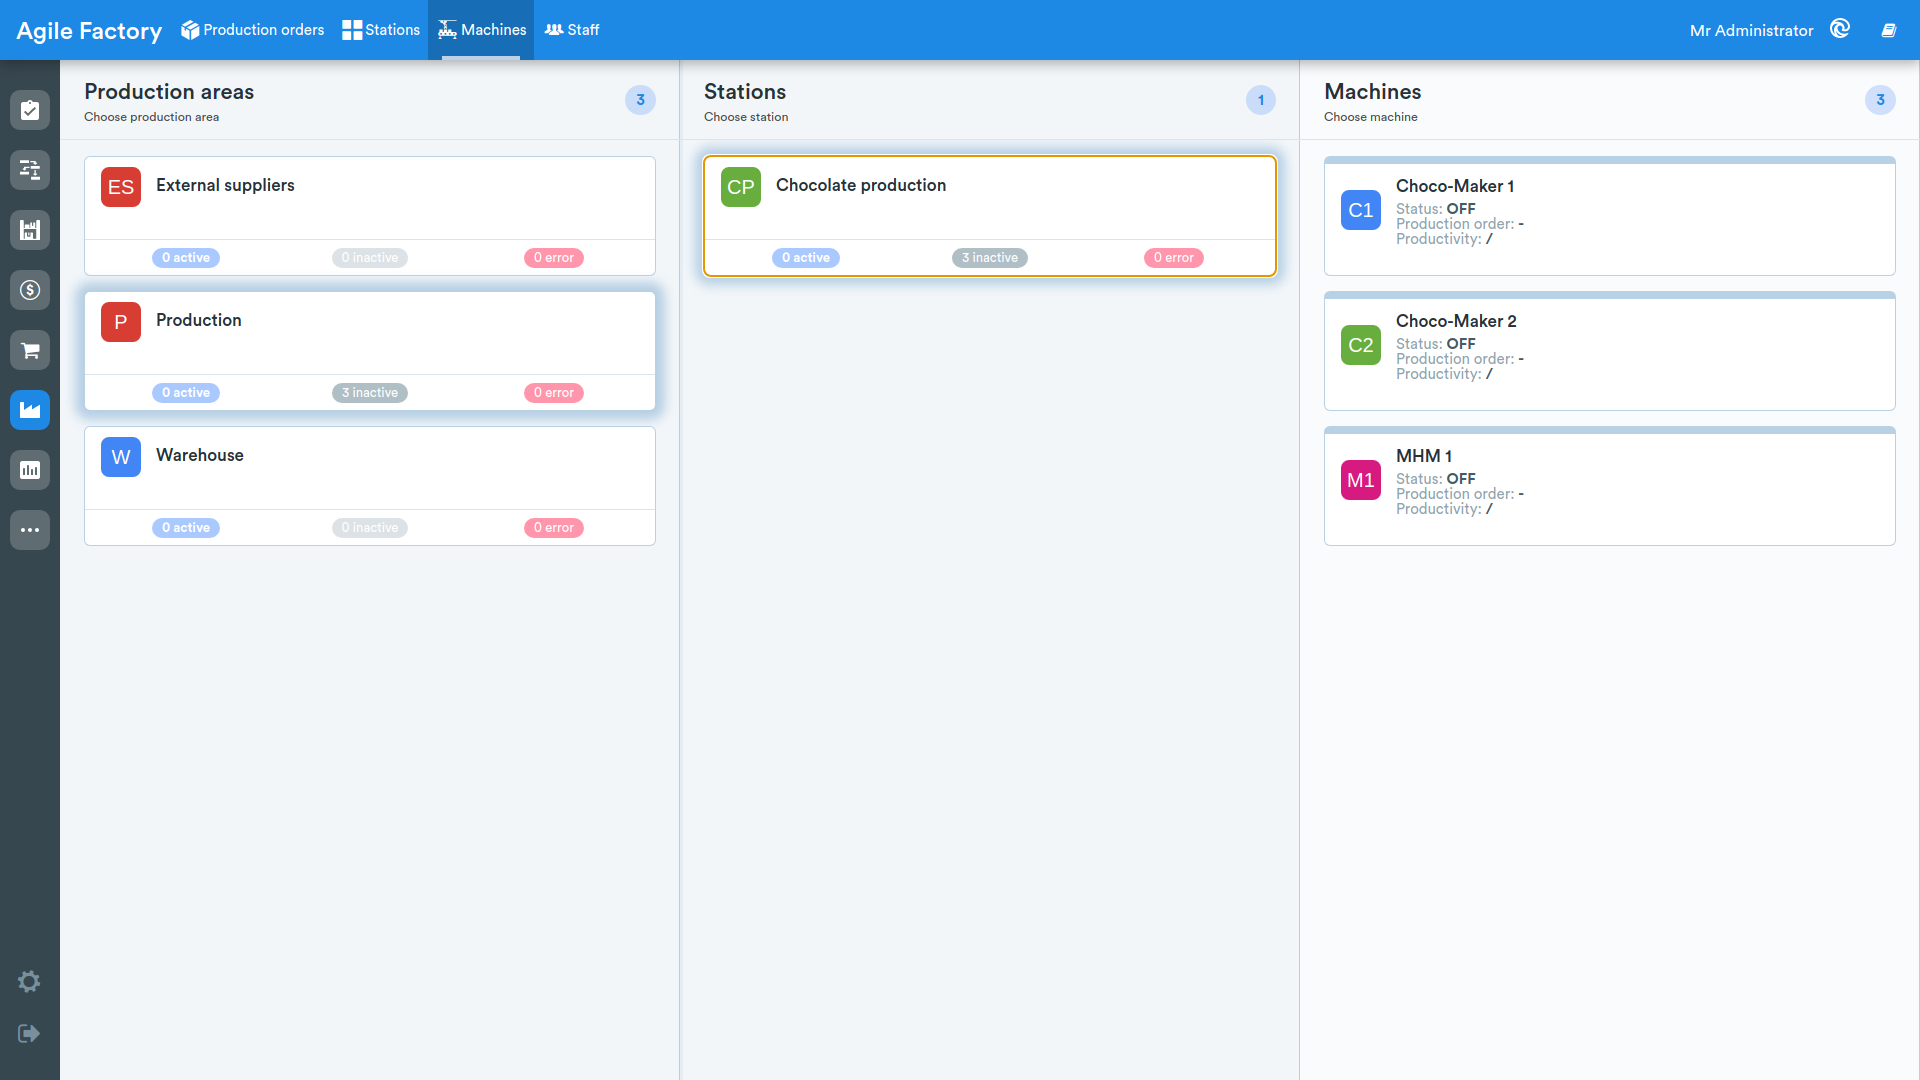The width and height of the screenshot is (1920, 1080).
Task: Select the Production area name
Action: point(199,320)
